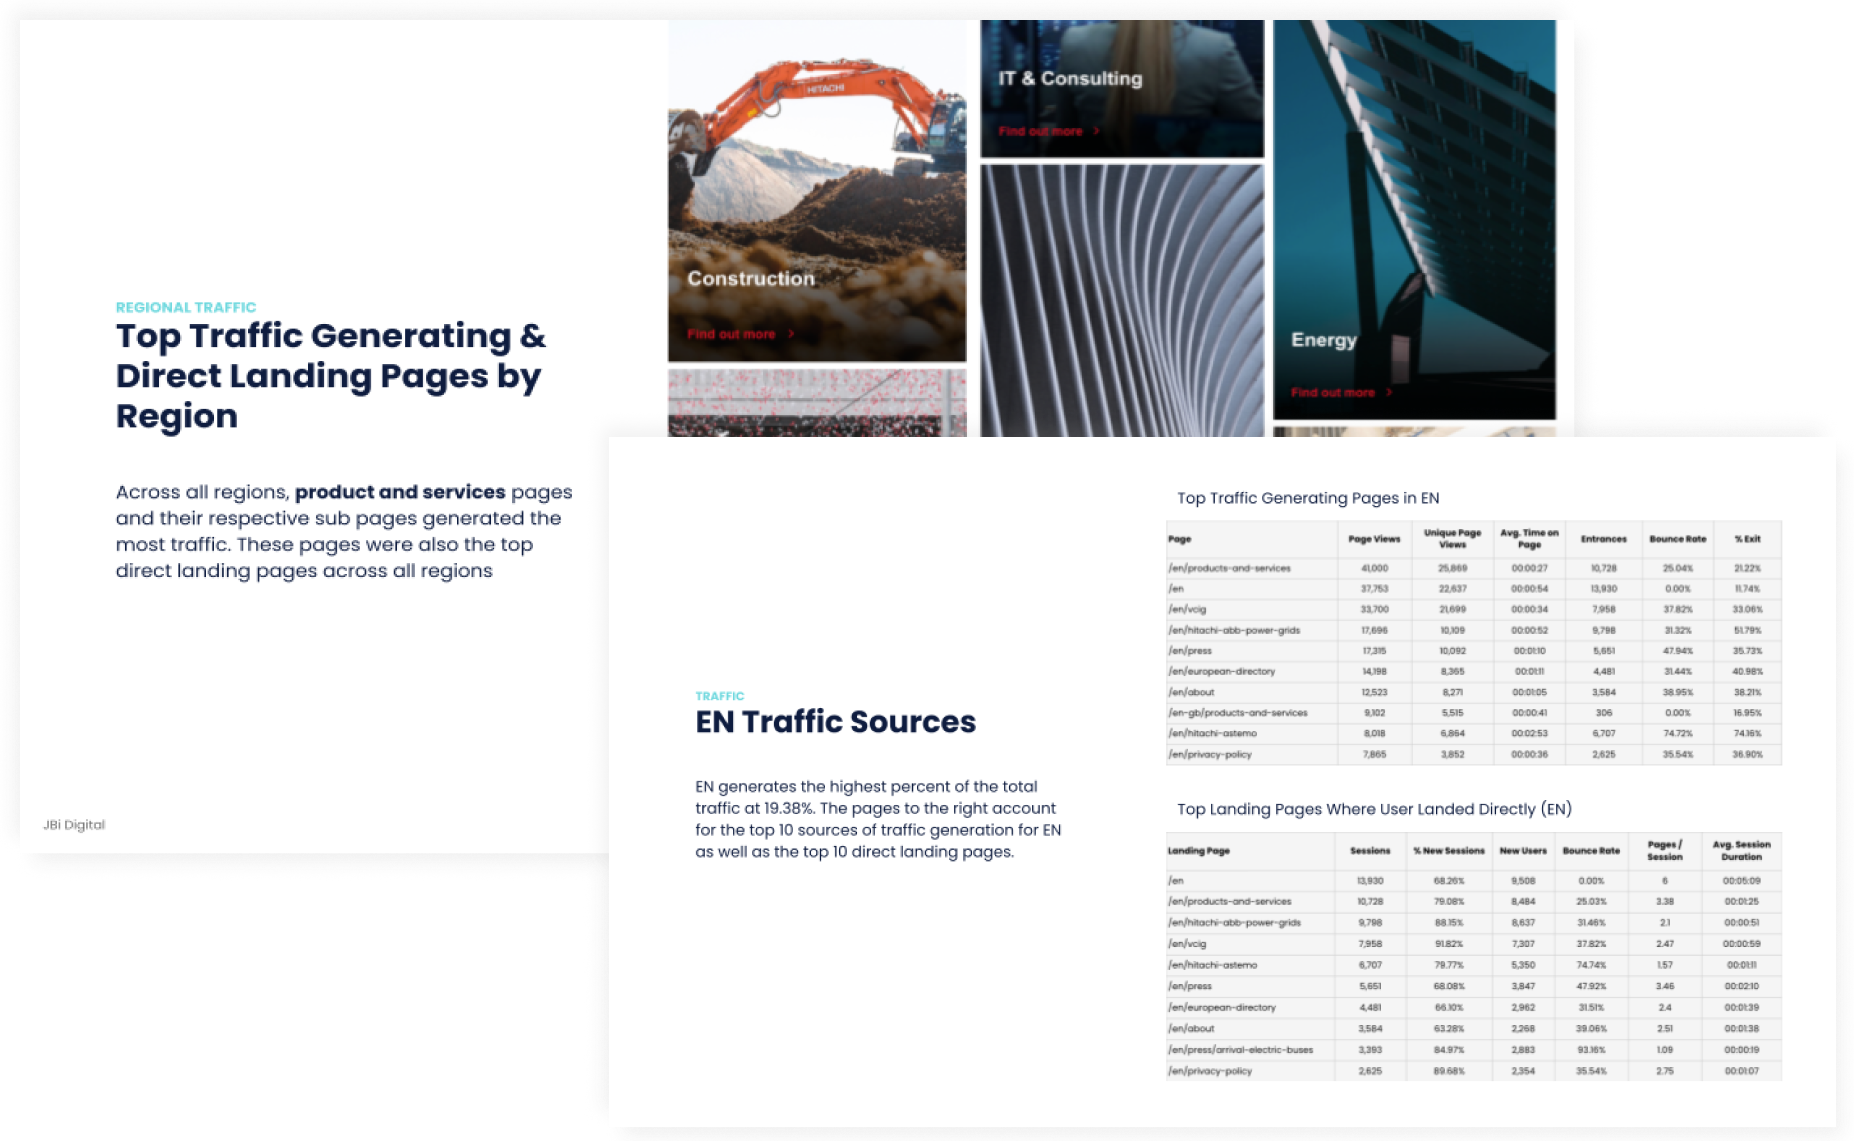The image size is (1854, 1141).
Task: Click the small 'TRAFFIC' label above EN Traffic Sources
Action: click(720, 696)
